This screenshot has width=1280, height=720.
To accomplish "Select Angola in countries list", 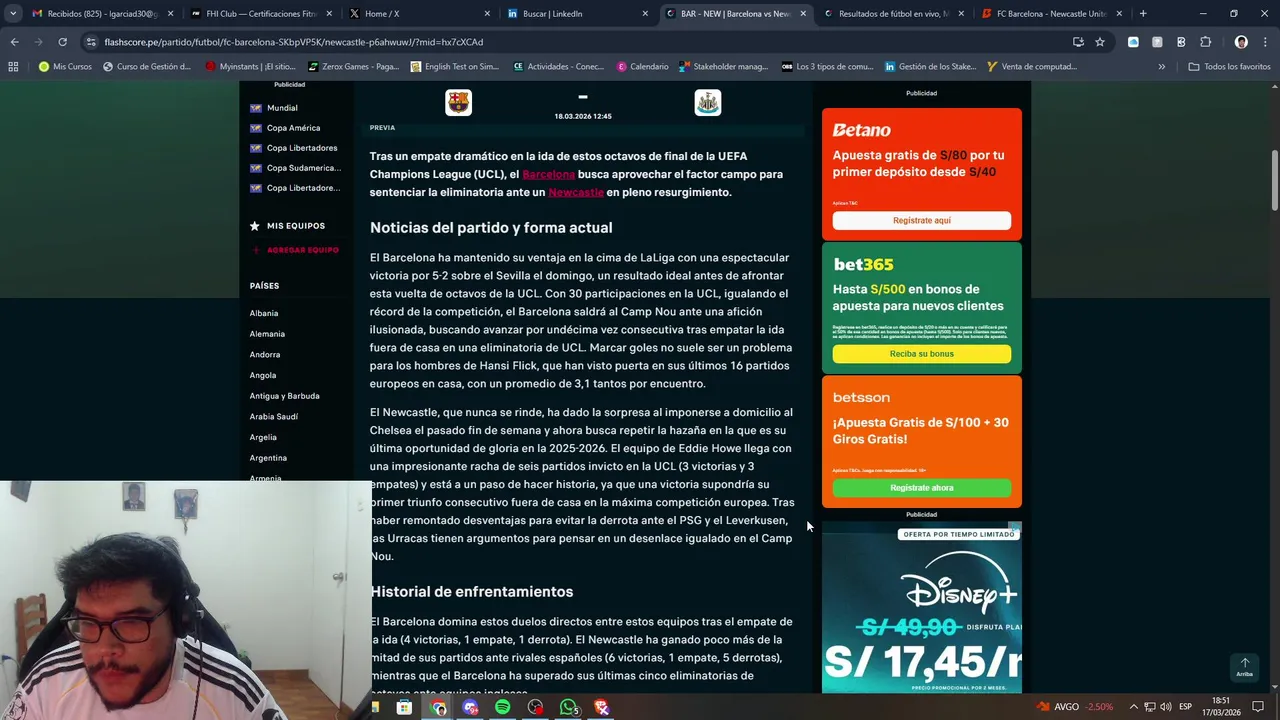I will coord(263,375).
